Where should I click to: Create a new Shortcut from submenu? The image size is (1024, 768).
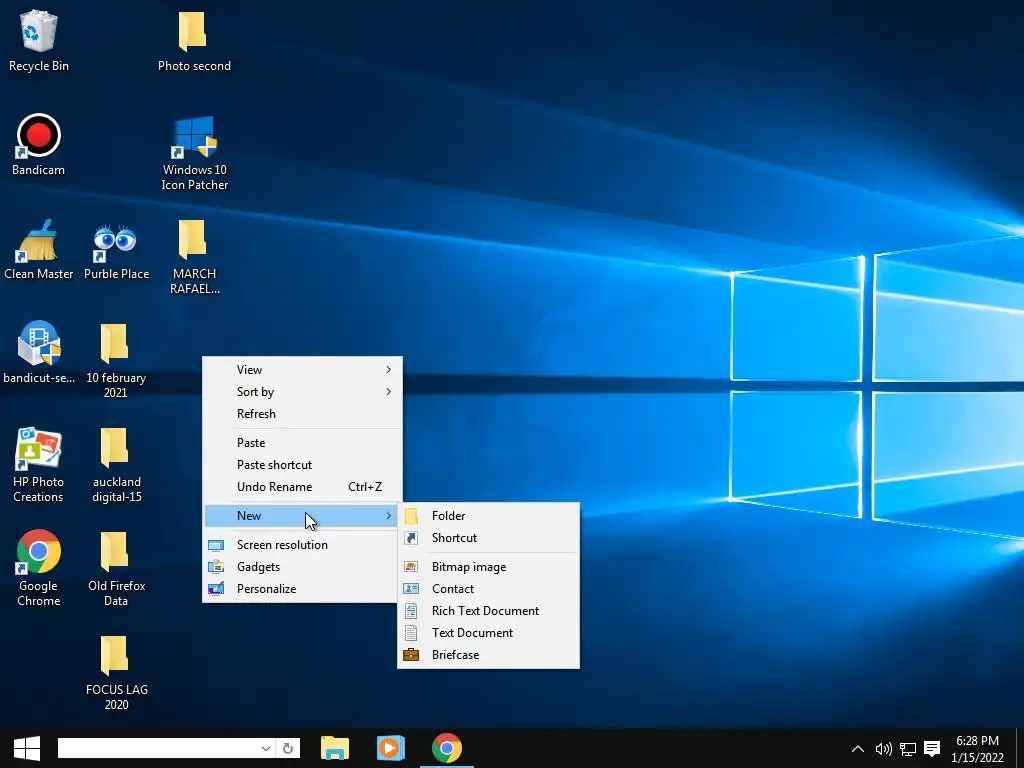(x=488, y=538)
